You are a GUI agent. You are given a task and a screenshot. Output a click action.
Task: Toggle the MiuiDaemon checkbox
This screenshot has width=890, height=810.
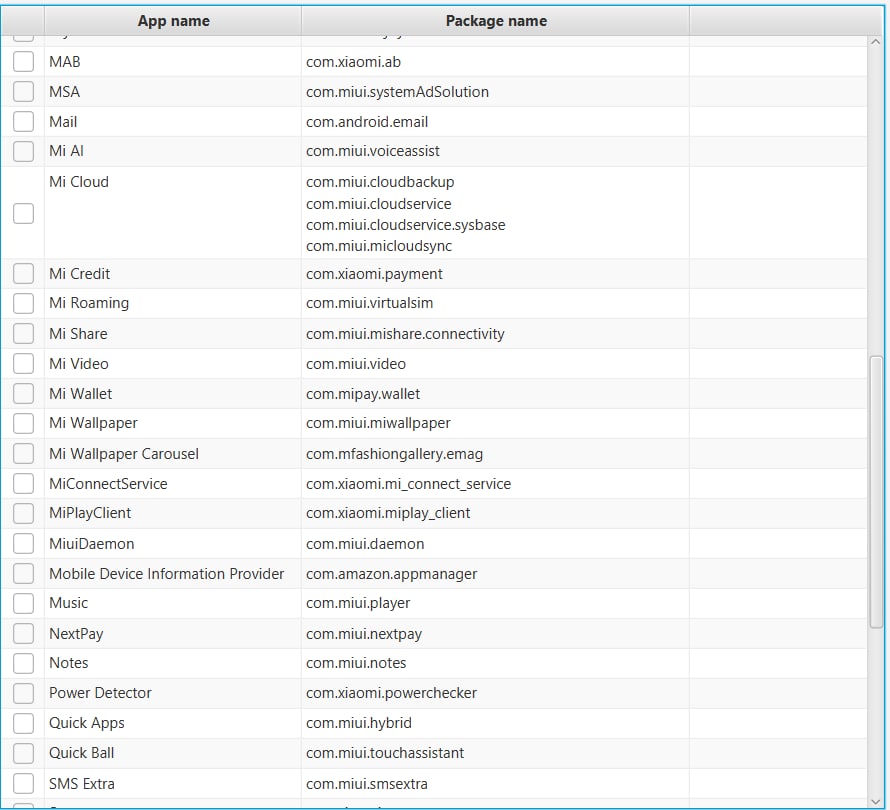[23, 543]
